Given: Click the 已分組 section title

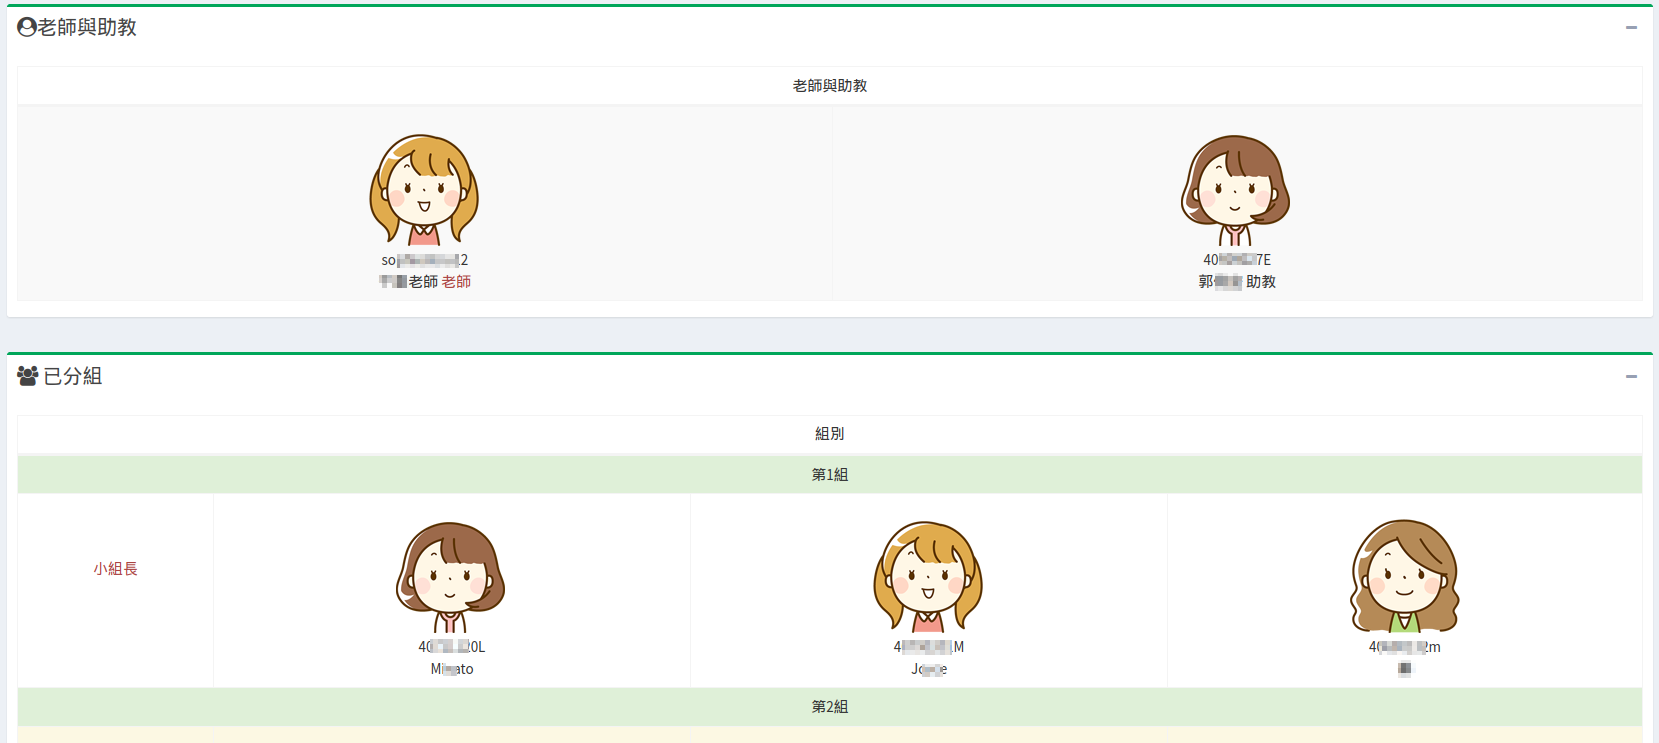Looking at the screenshot, I should (73, 376).
